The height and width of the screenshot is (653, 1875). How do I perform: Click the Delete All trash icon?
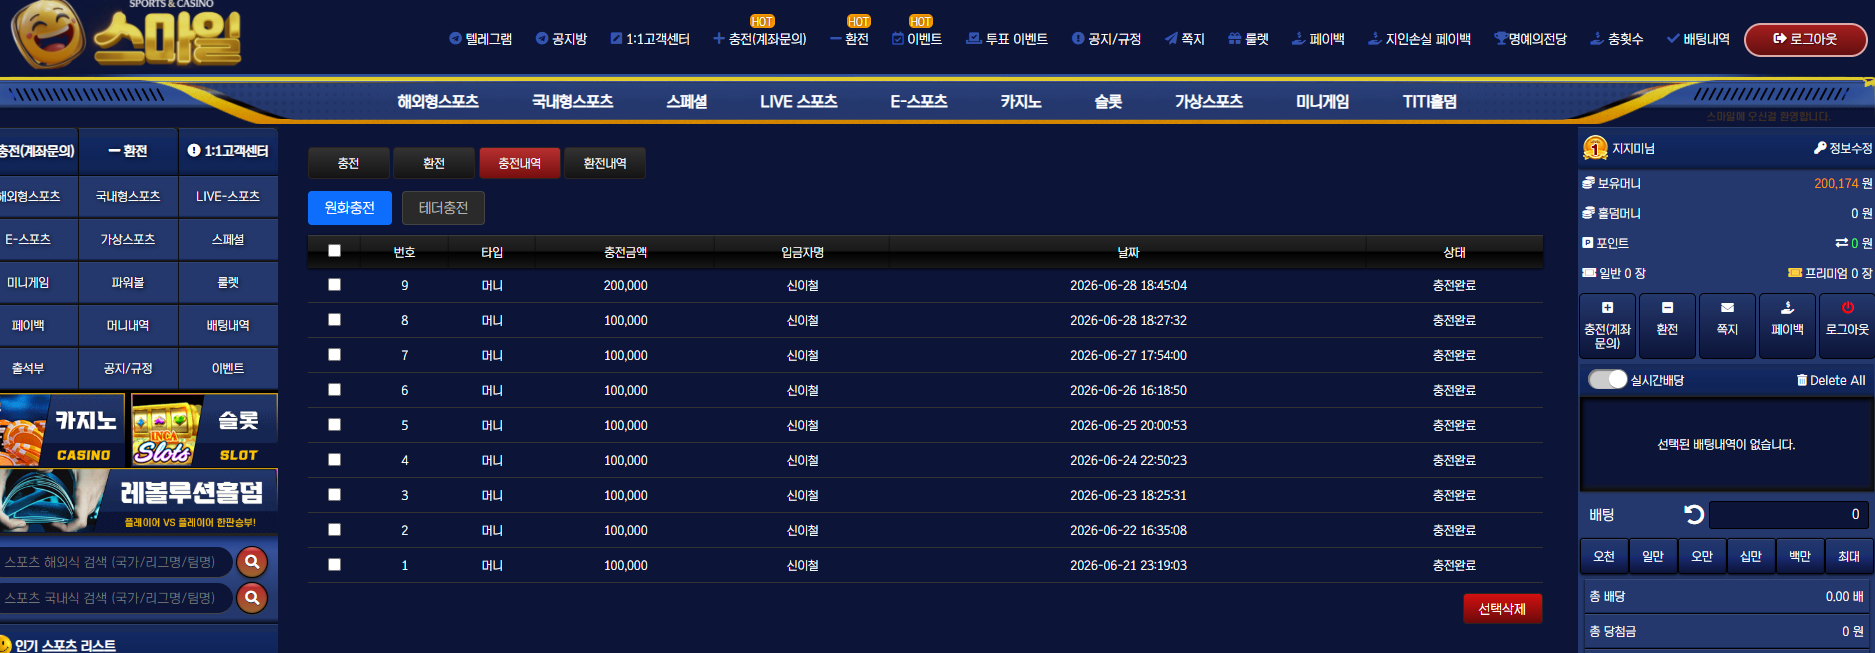[1802, 380]
